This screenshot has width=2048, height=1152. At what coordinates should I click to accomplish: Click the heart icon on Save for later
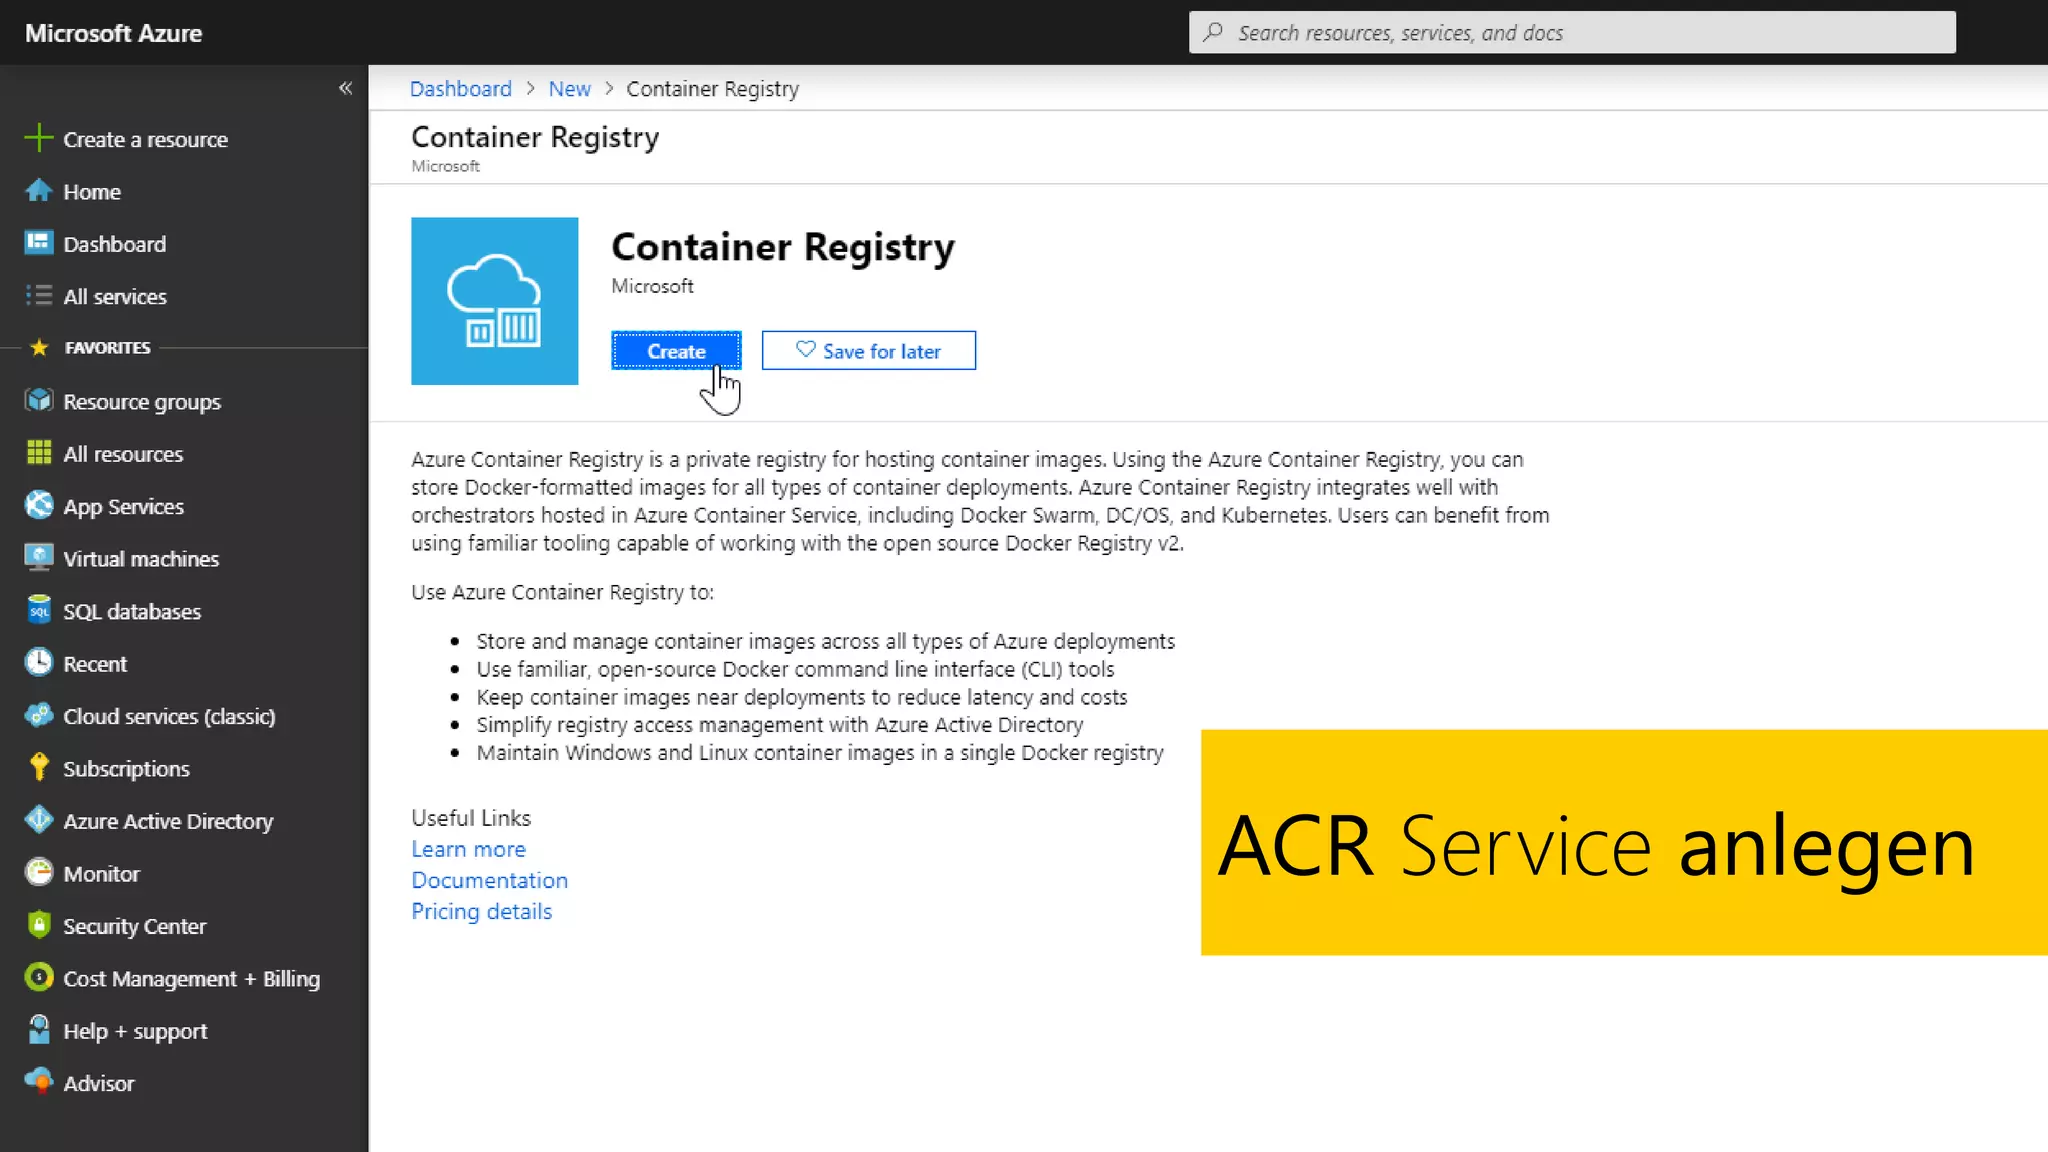(x=805, y=350)
